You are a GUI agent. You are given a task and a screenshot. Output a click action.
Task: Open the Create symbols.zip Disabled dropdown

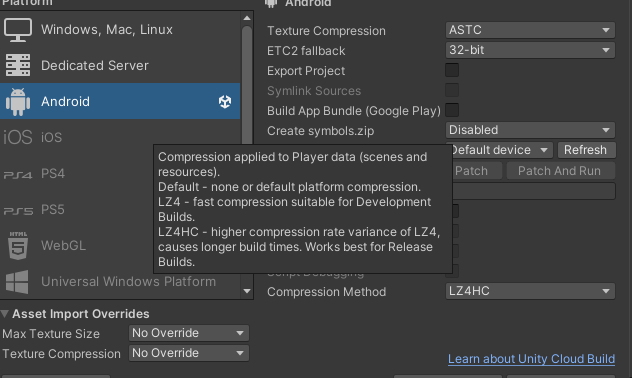530,130
